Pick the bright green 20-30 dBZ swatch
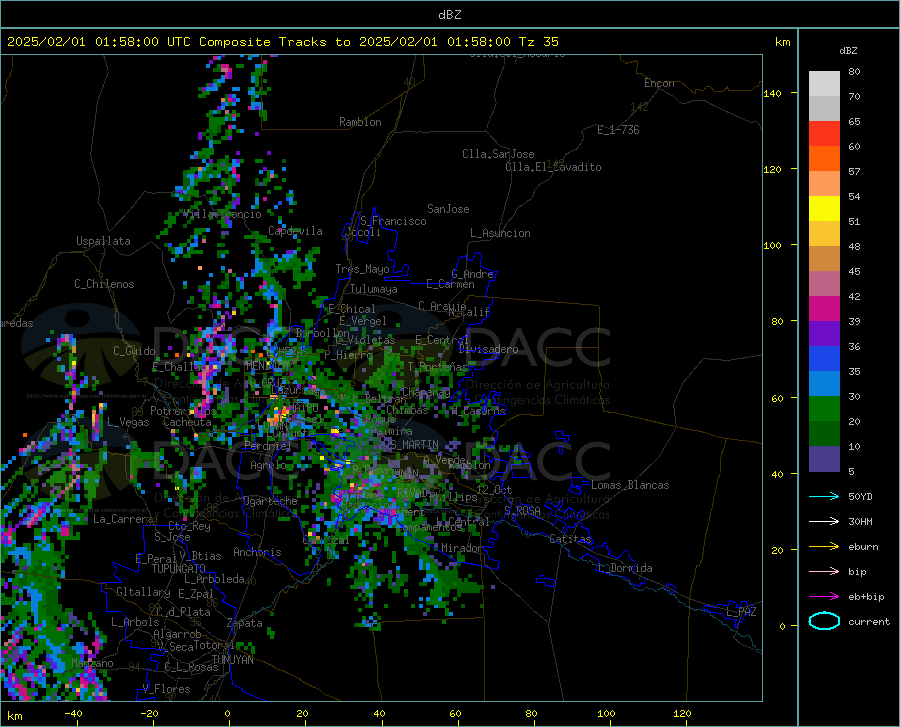Viewport: 900px width, 727px height. (x=824, y=409)
